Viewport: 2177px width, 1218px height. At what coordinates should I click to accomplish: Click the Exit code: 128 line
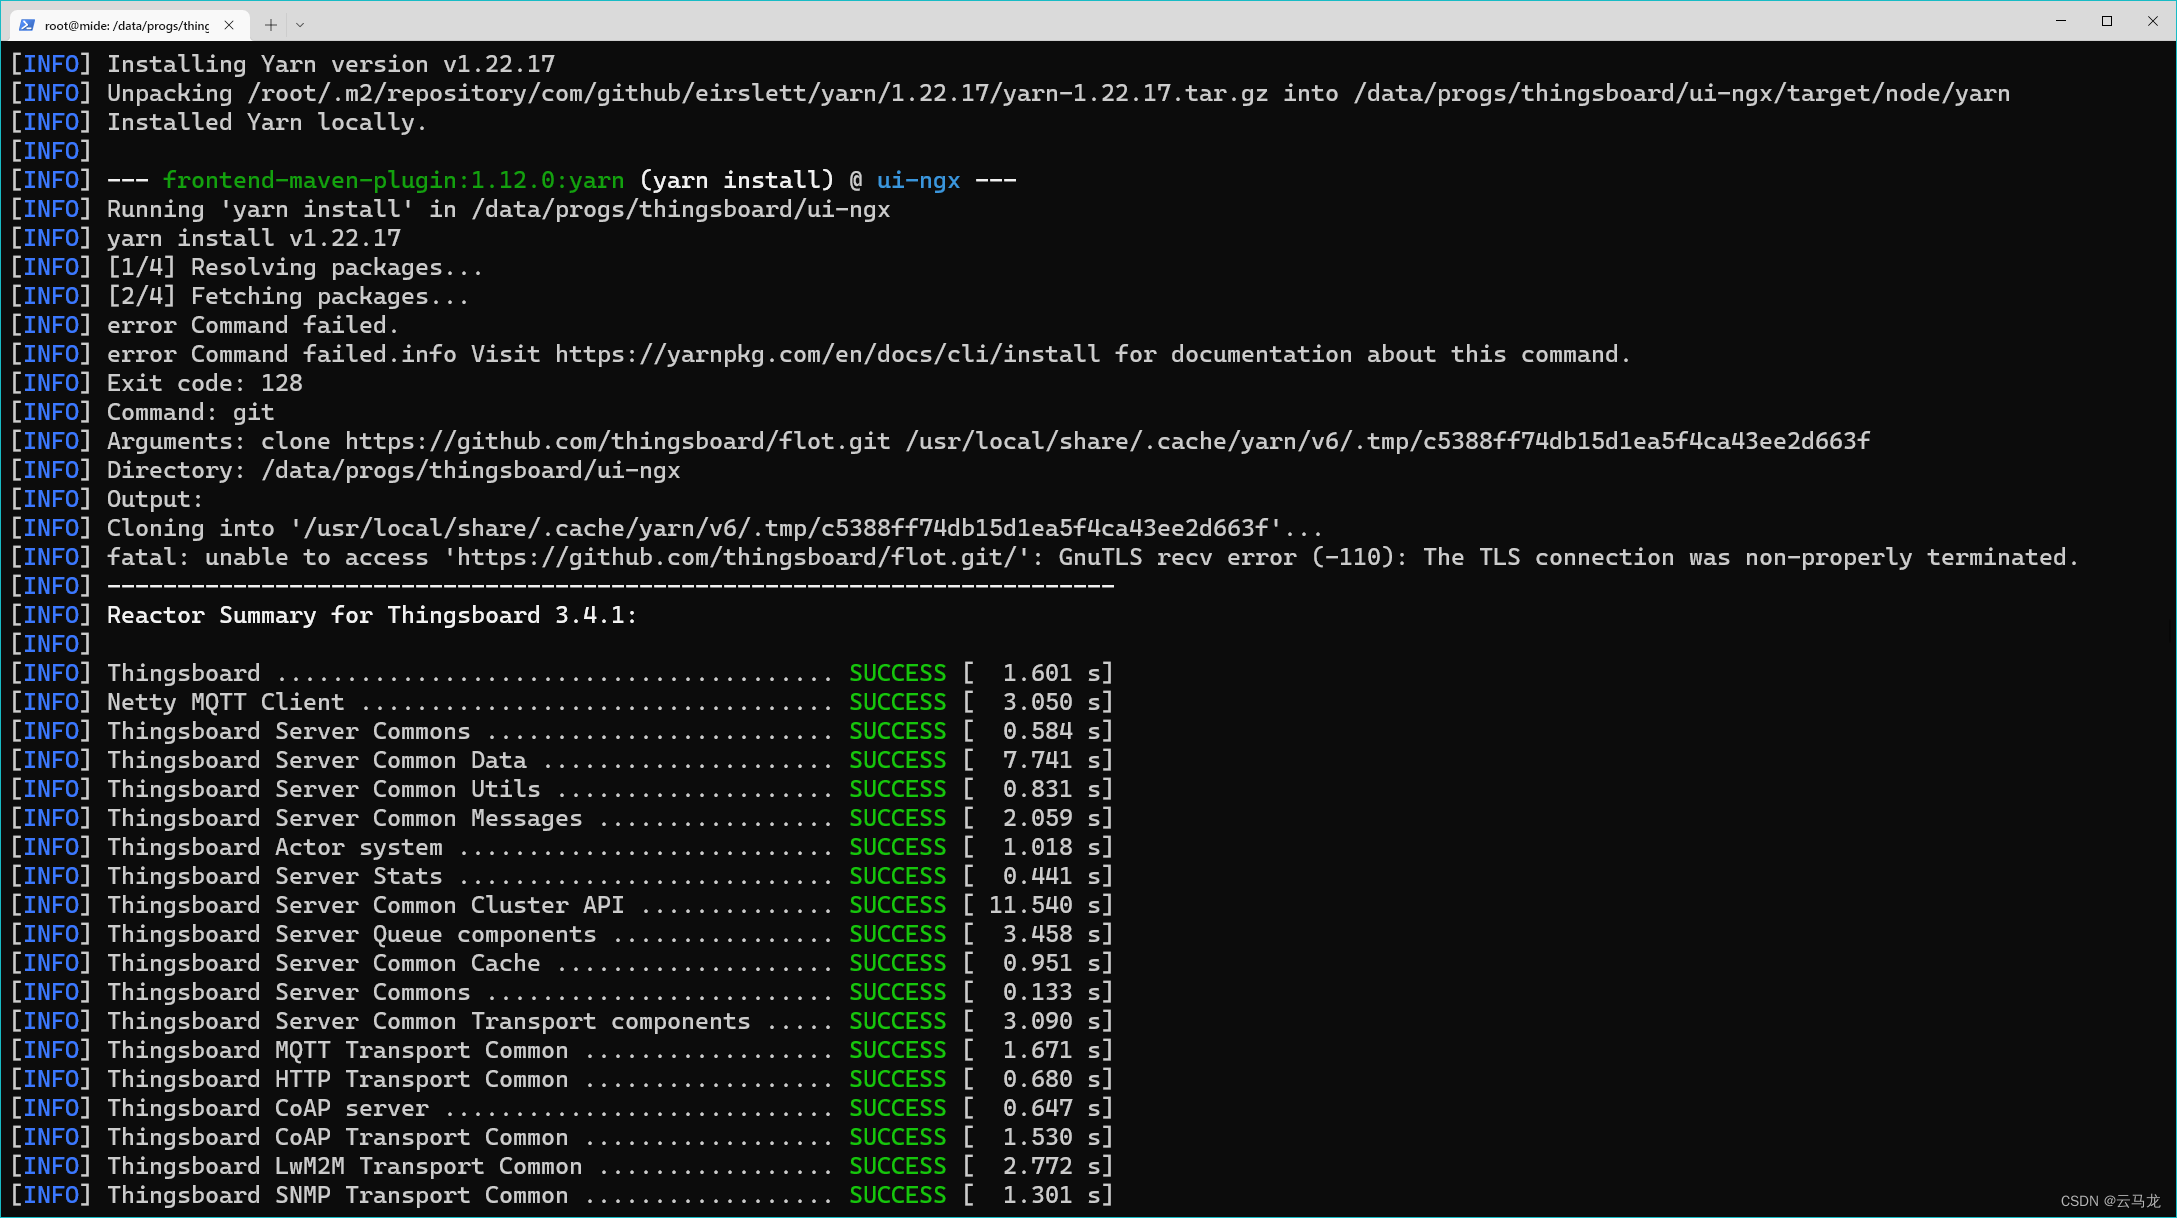[x=206, y=382]
